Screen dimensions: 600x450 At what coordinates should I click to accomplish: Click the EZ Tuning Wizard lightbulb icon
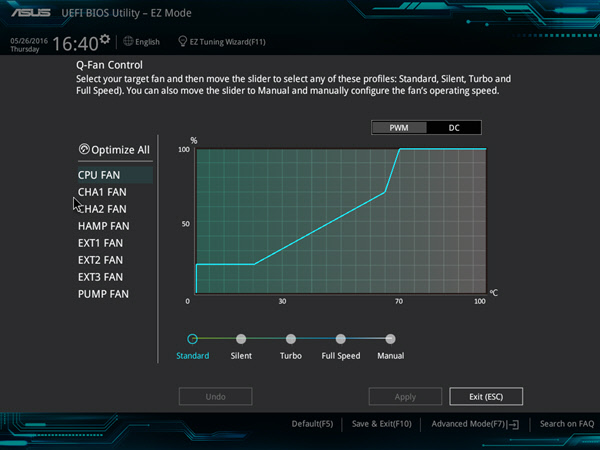click(x=183, y=41)
